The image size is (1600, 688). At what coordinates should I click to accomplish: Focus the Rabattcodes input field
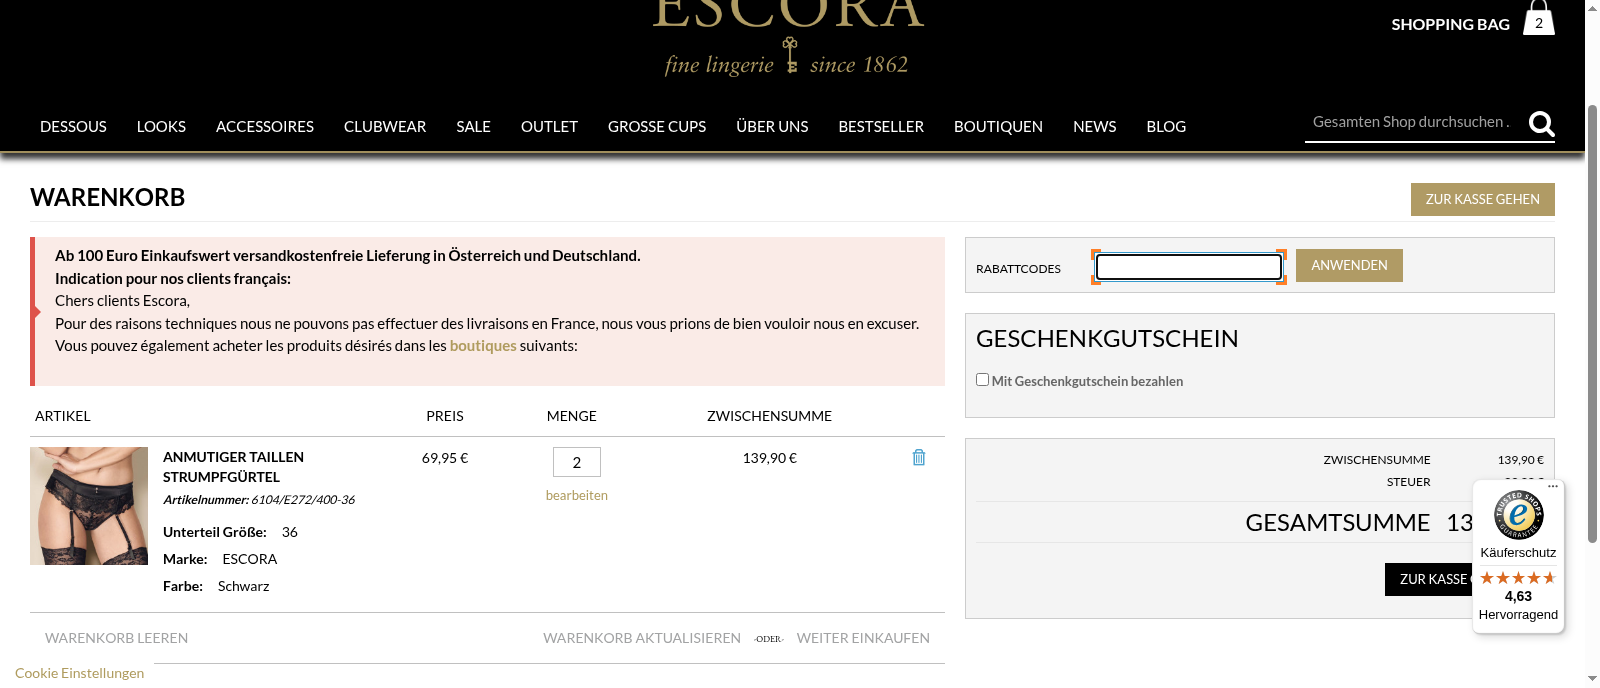point(1189,267)
